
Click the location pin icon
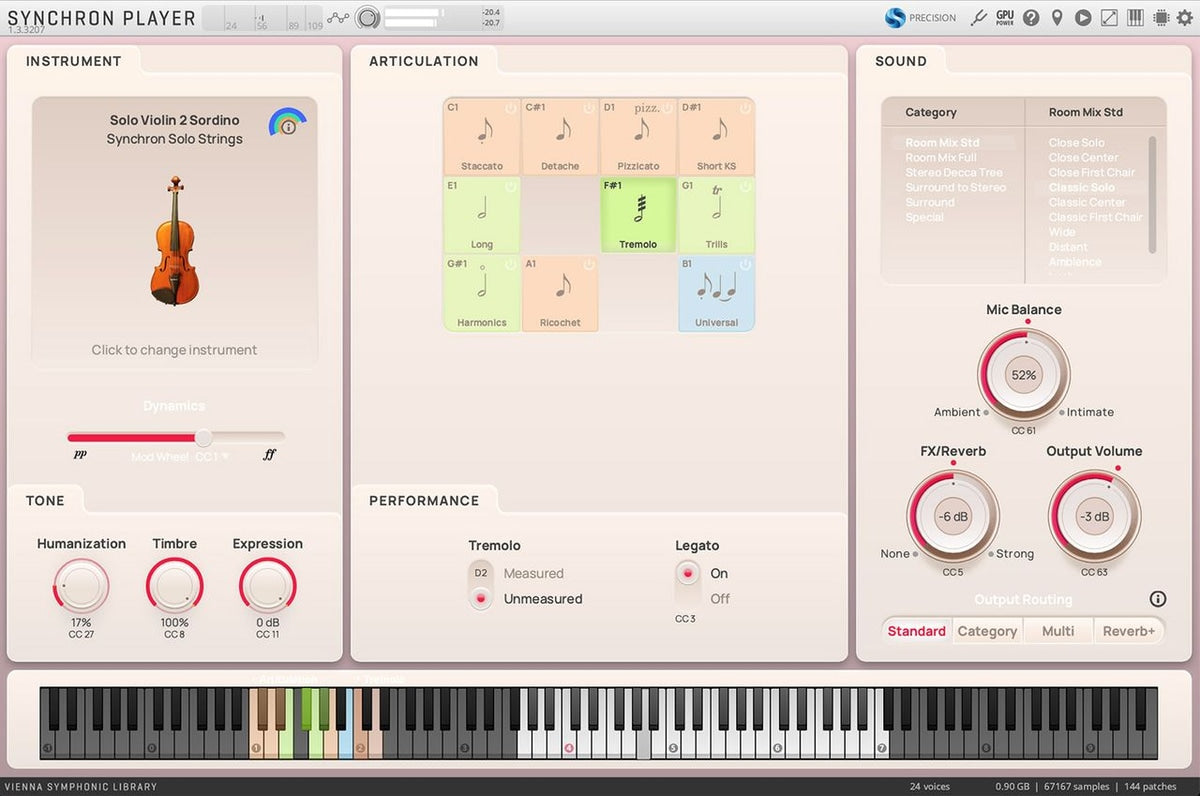point(1057,17)
